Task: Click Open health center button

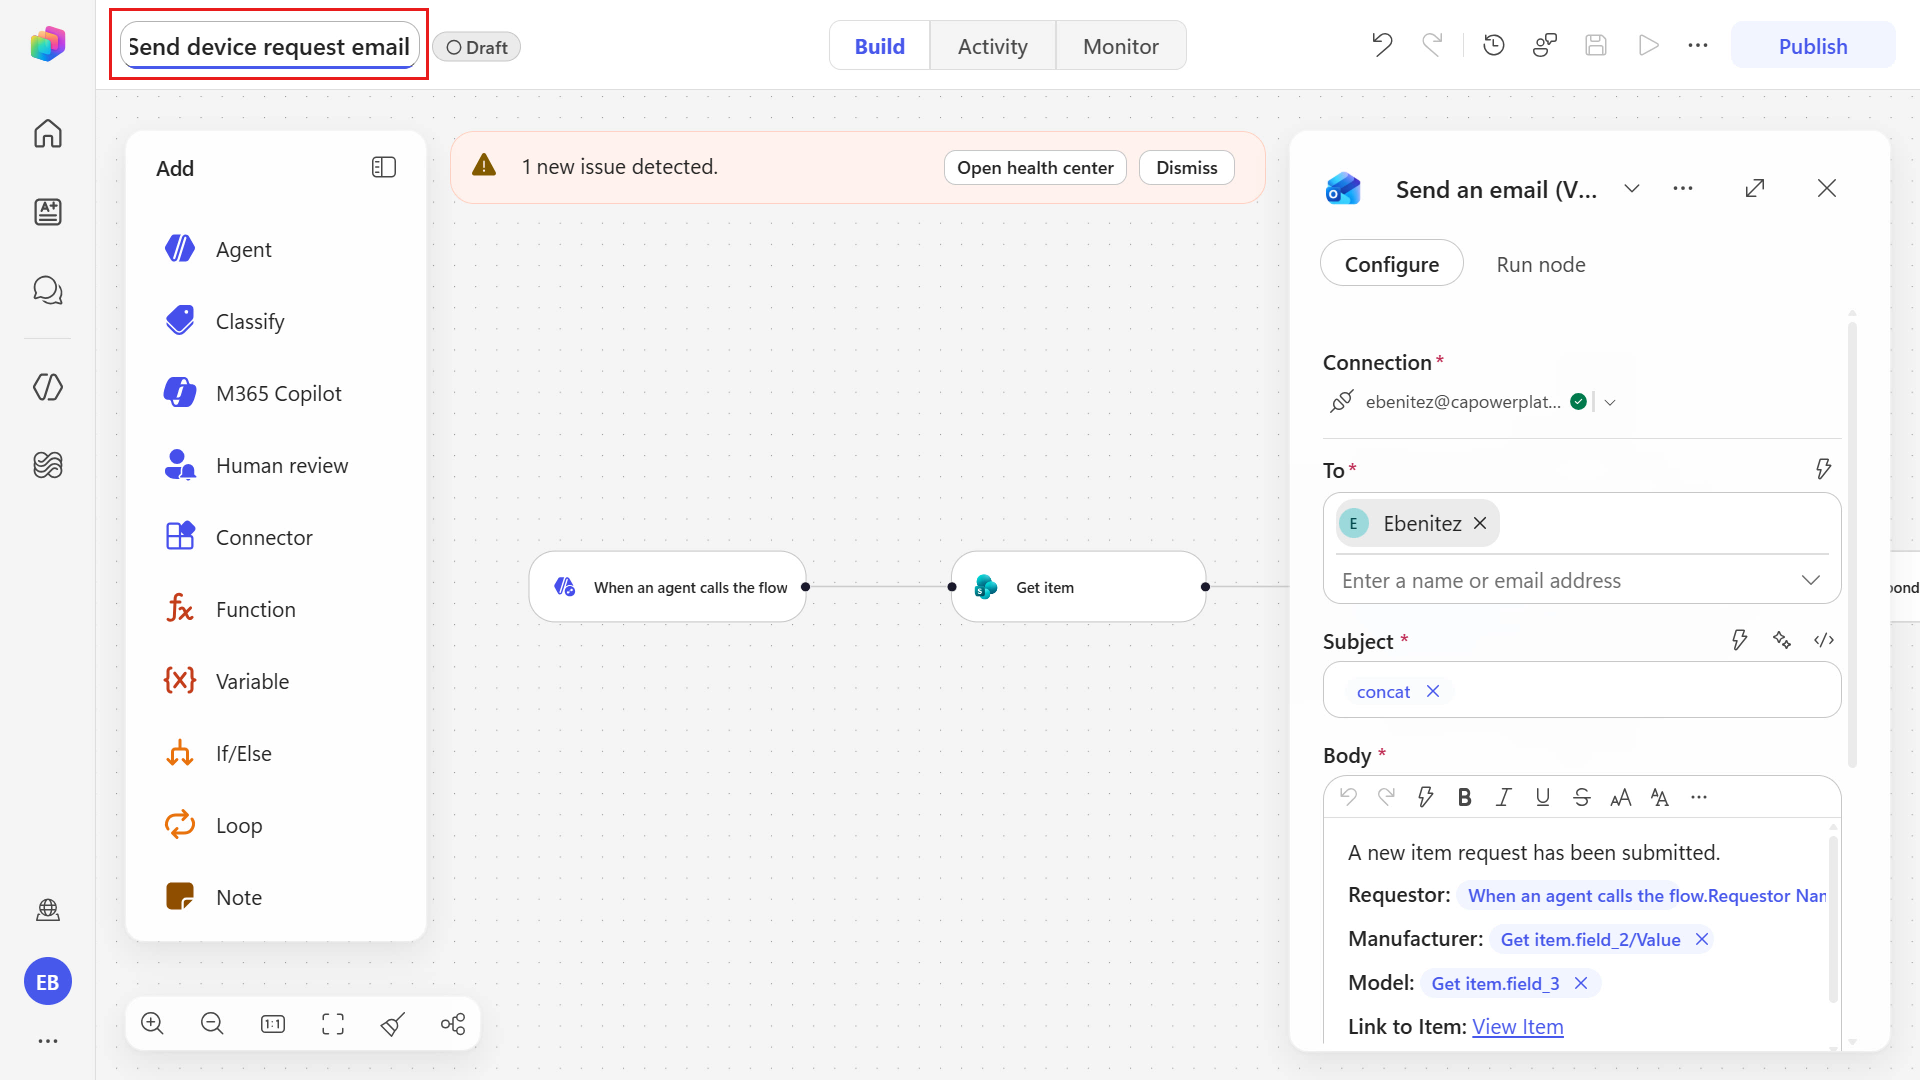Action: tap(1035, 167)
